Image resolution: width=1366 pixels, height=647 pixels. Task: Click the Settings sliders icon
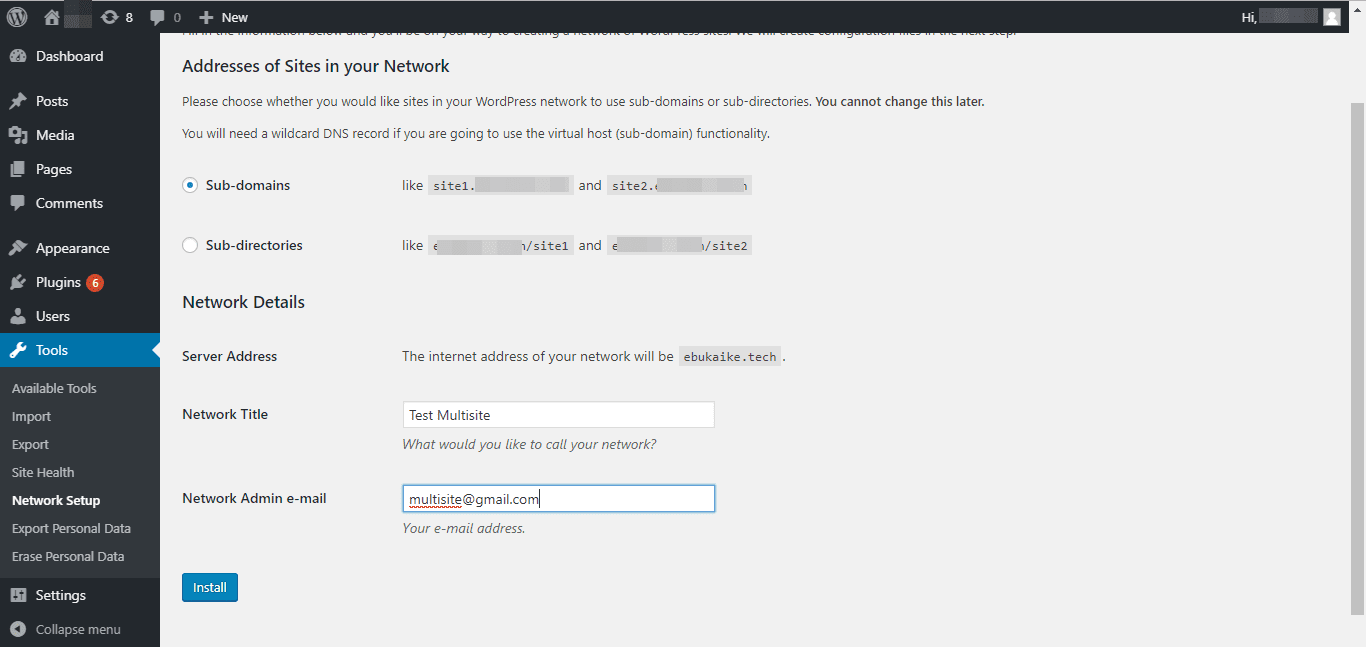click(18, 595)
